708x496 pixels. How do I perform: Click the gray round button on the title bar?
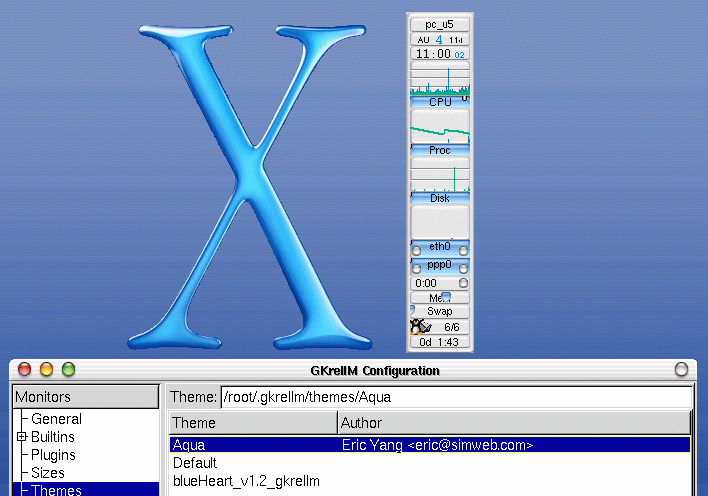pyautogui.click(x=681, y=370)
